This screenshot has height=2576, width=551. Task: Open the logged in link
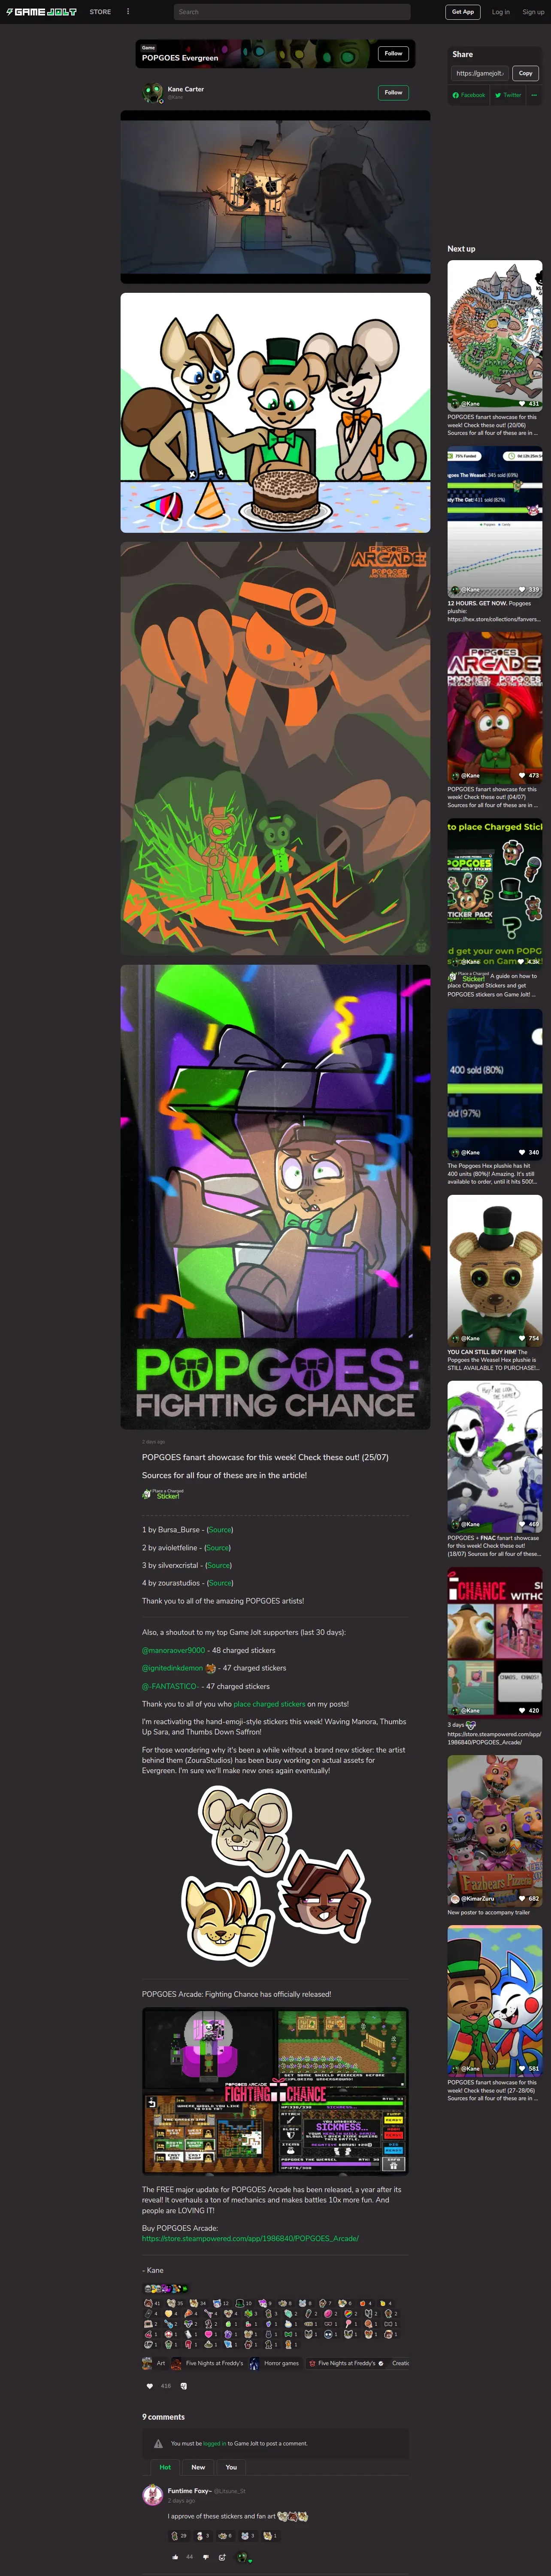pos(214,2443)
